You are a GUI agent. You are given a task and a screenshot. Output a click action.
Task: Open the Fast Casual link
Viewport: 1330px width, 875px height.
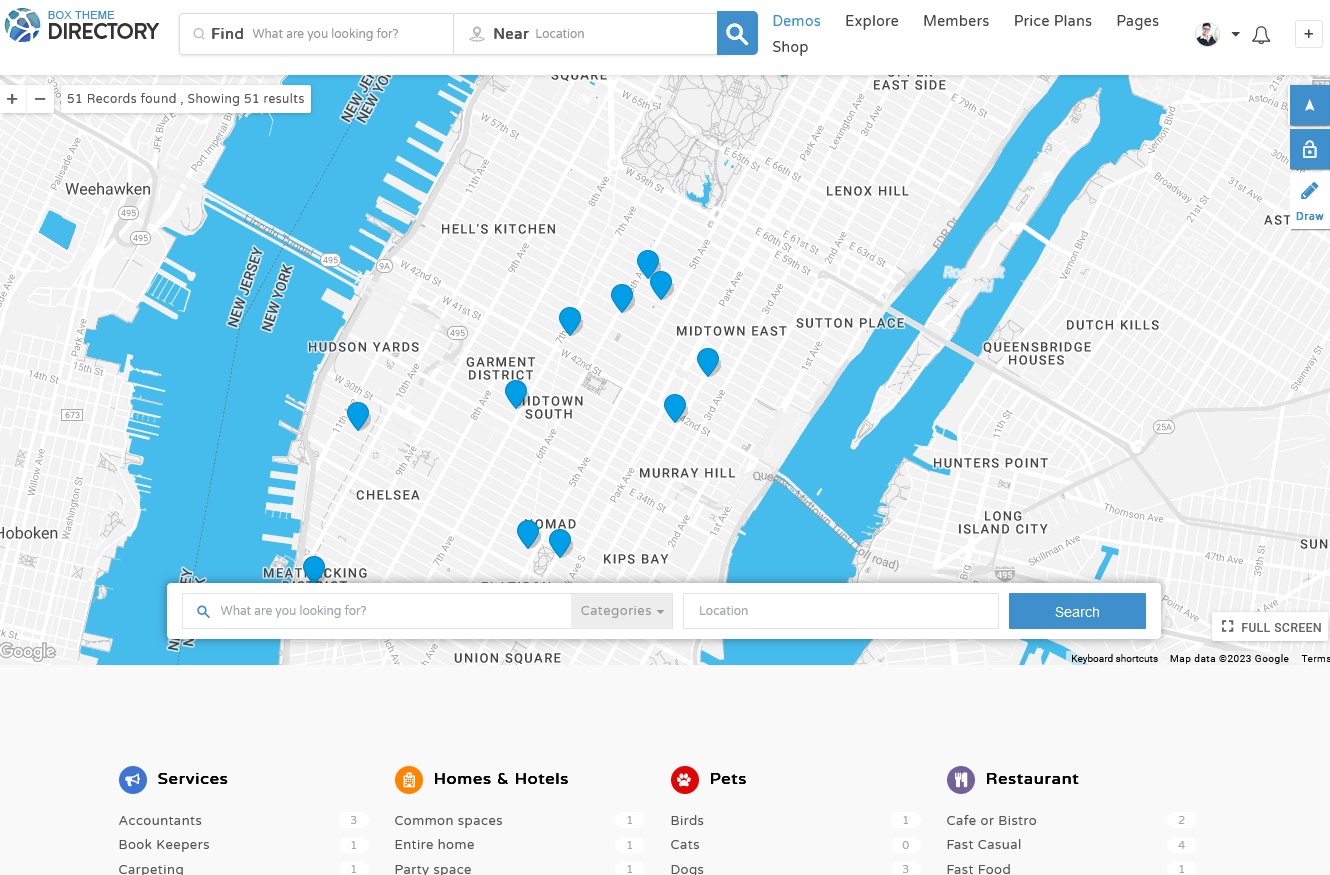coord(984,845)
